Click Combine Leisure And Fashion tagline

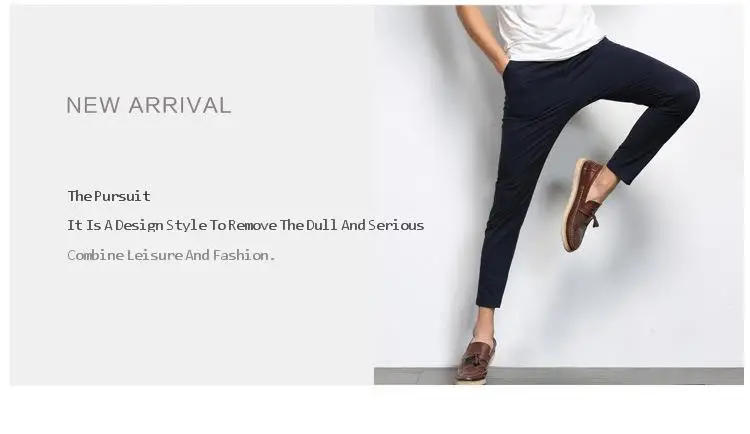[x=171, y=255]
